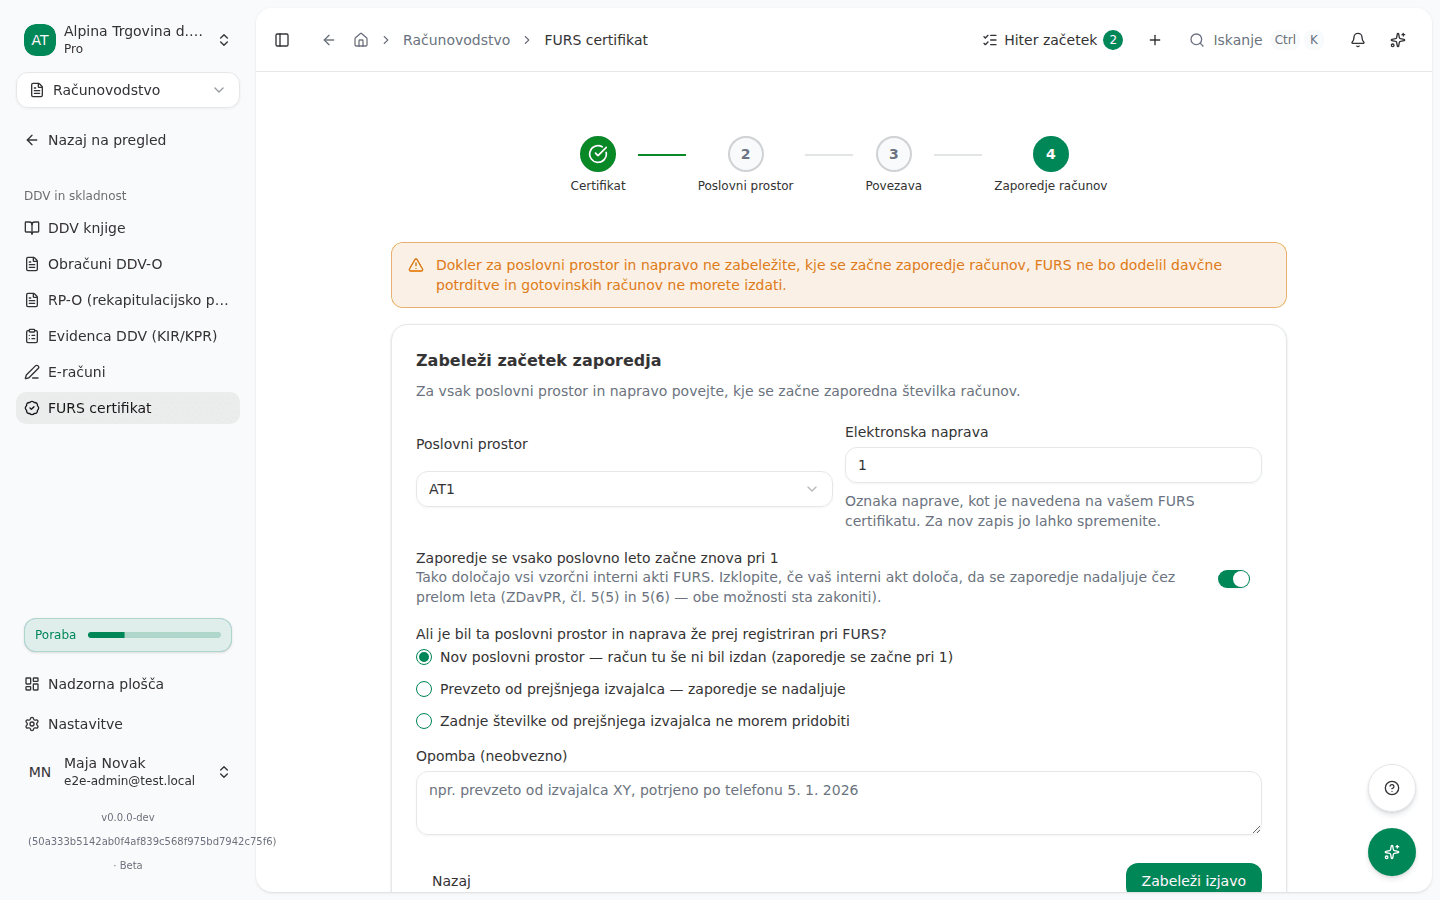Click the completed Certifikat step circle

(598, 154)
